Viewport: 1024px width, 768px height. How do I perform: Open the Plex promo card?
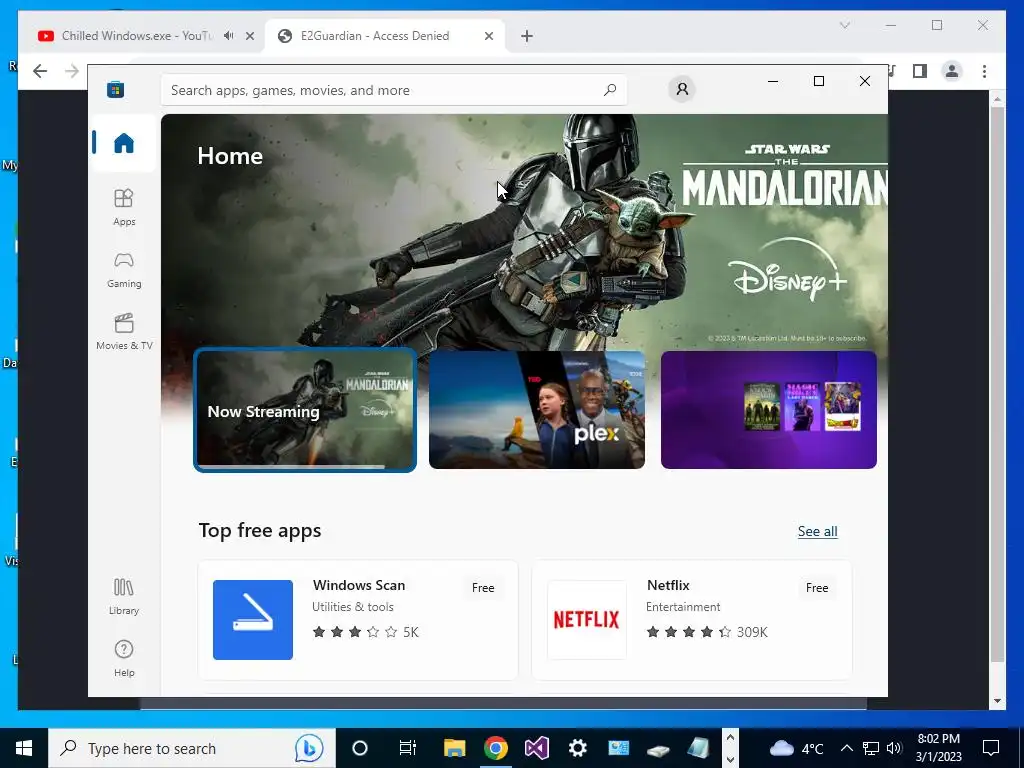[537, 409]
